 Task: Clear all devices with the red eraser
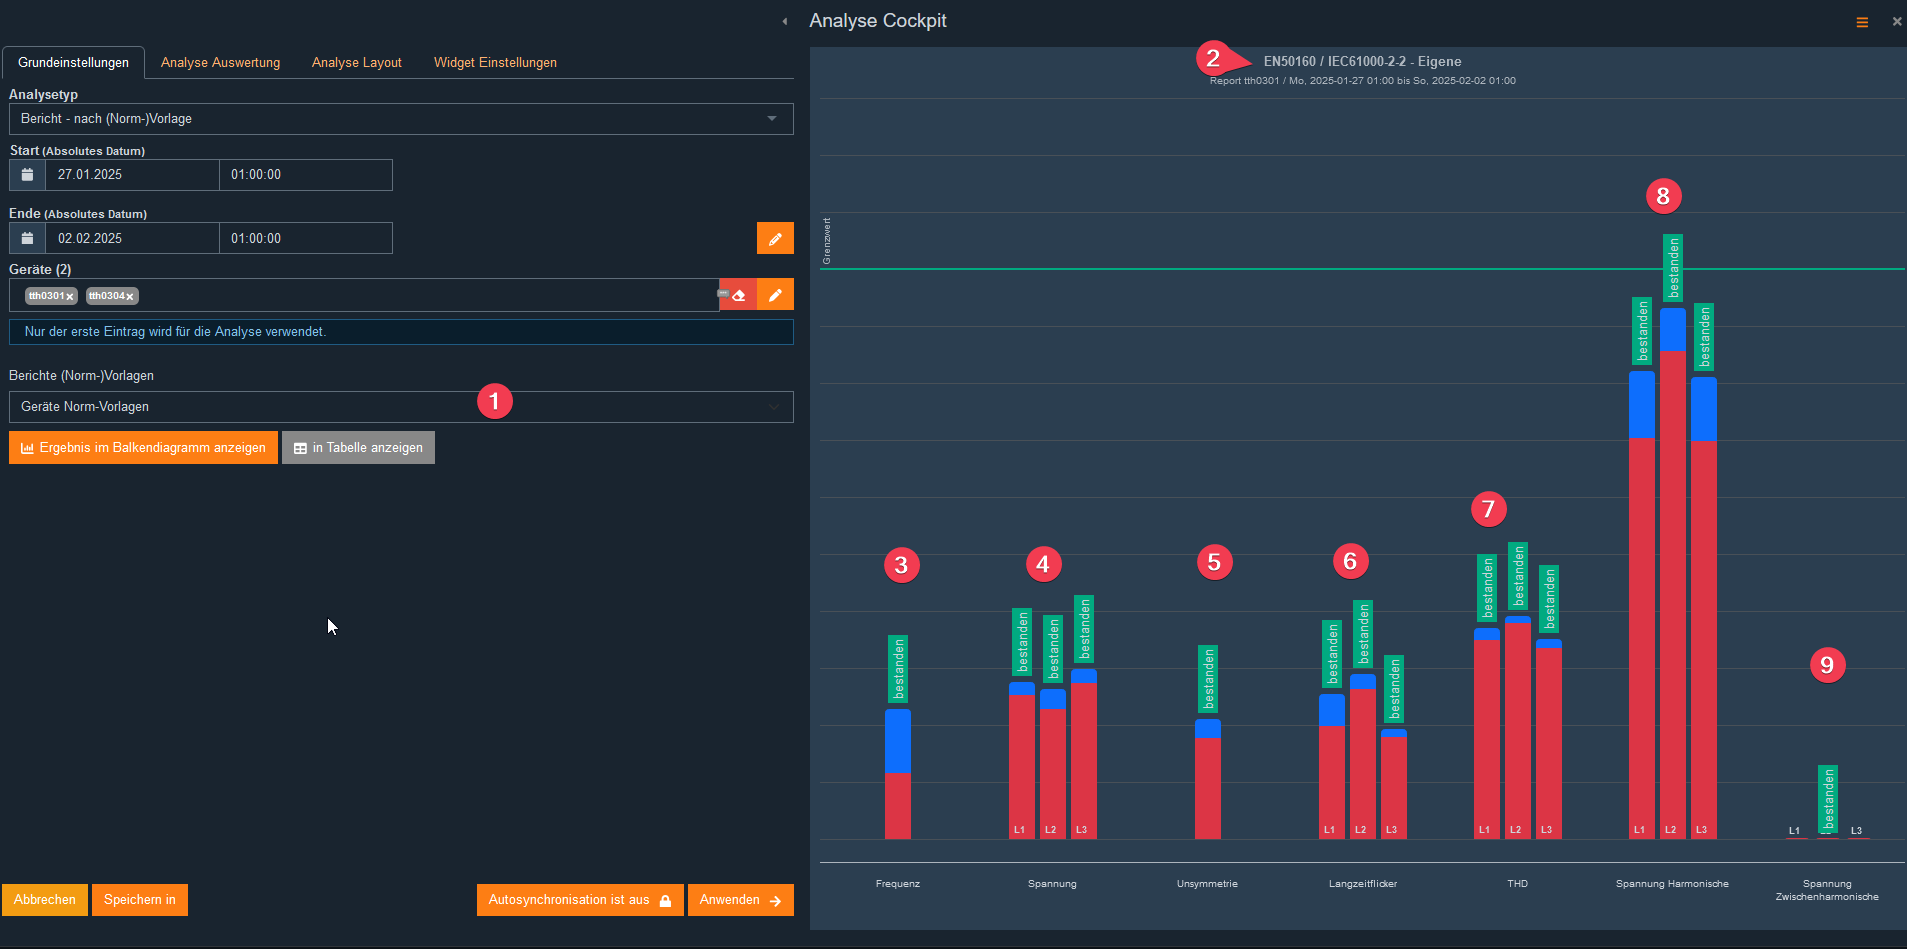pyautogui.click(x=738, y=295)
